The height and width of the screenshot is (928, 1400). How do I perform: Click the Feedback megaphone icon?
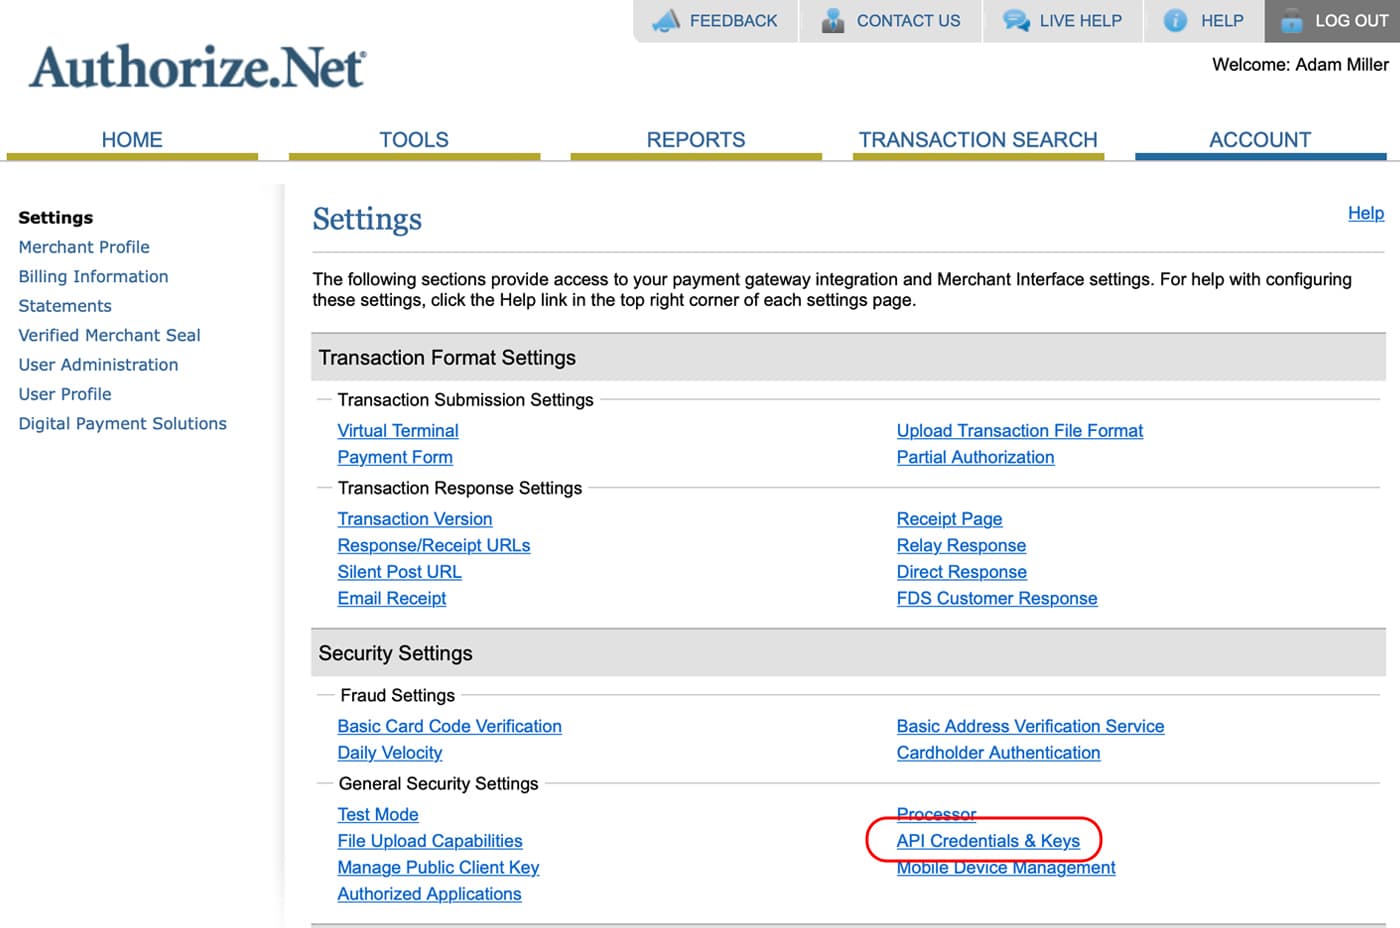coord(666,20)
